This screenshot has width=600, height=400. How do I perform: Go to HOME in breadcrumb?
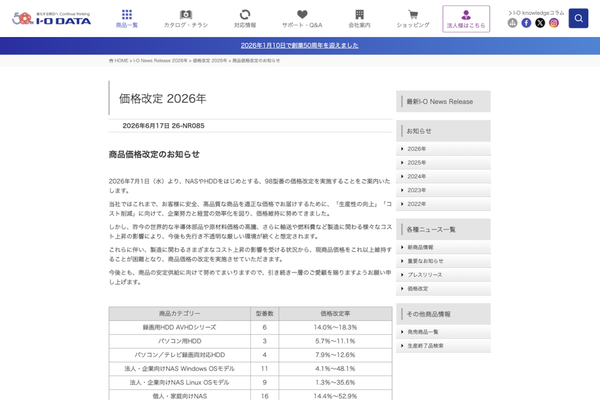pos(119,60)
